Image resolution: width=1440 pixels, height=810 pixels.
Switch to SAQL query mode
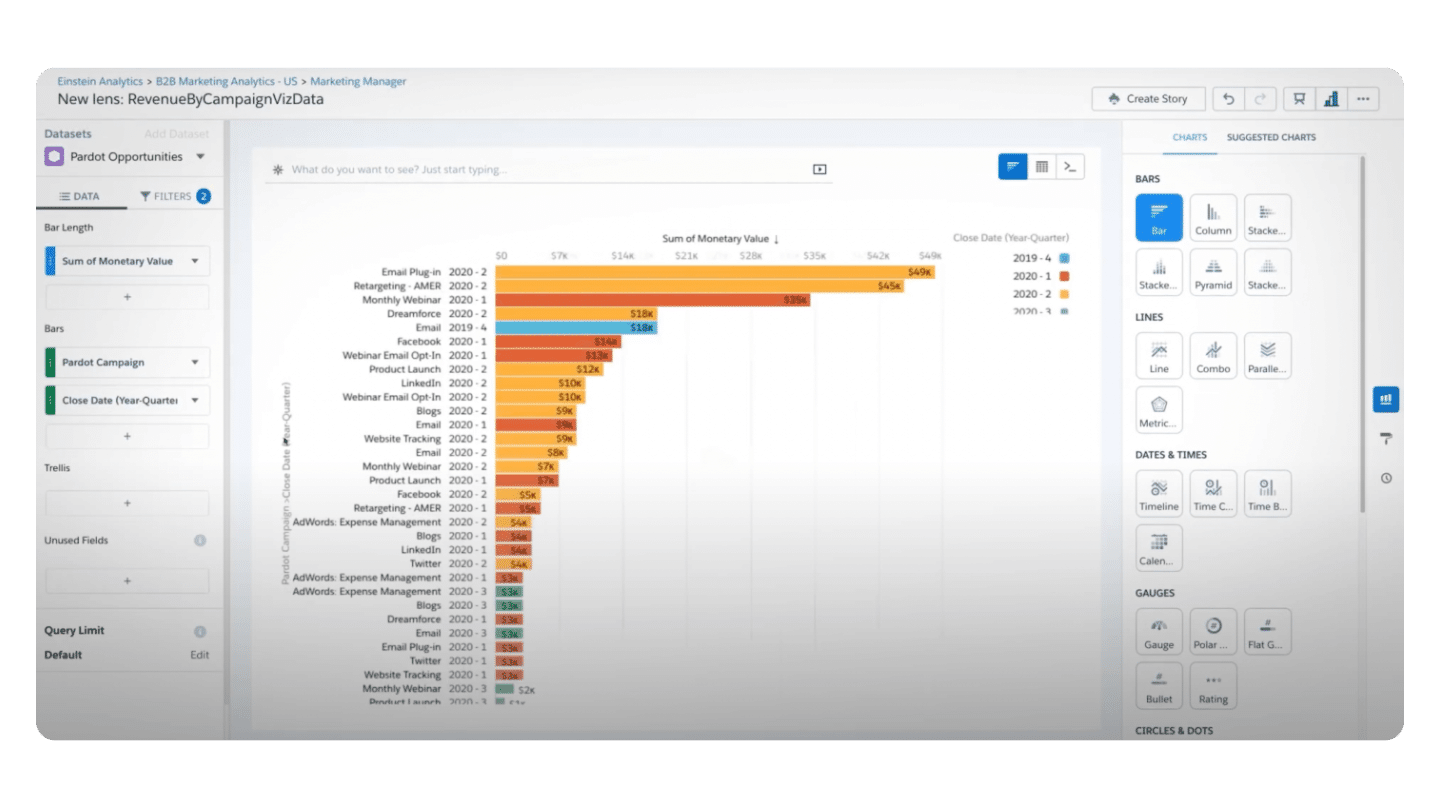coord(1070,167)
